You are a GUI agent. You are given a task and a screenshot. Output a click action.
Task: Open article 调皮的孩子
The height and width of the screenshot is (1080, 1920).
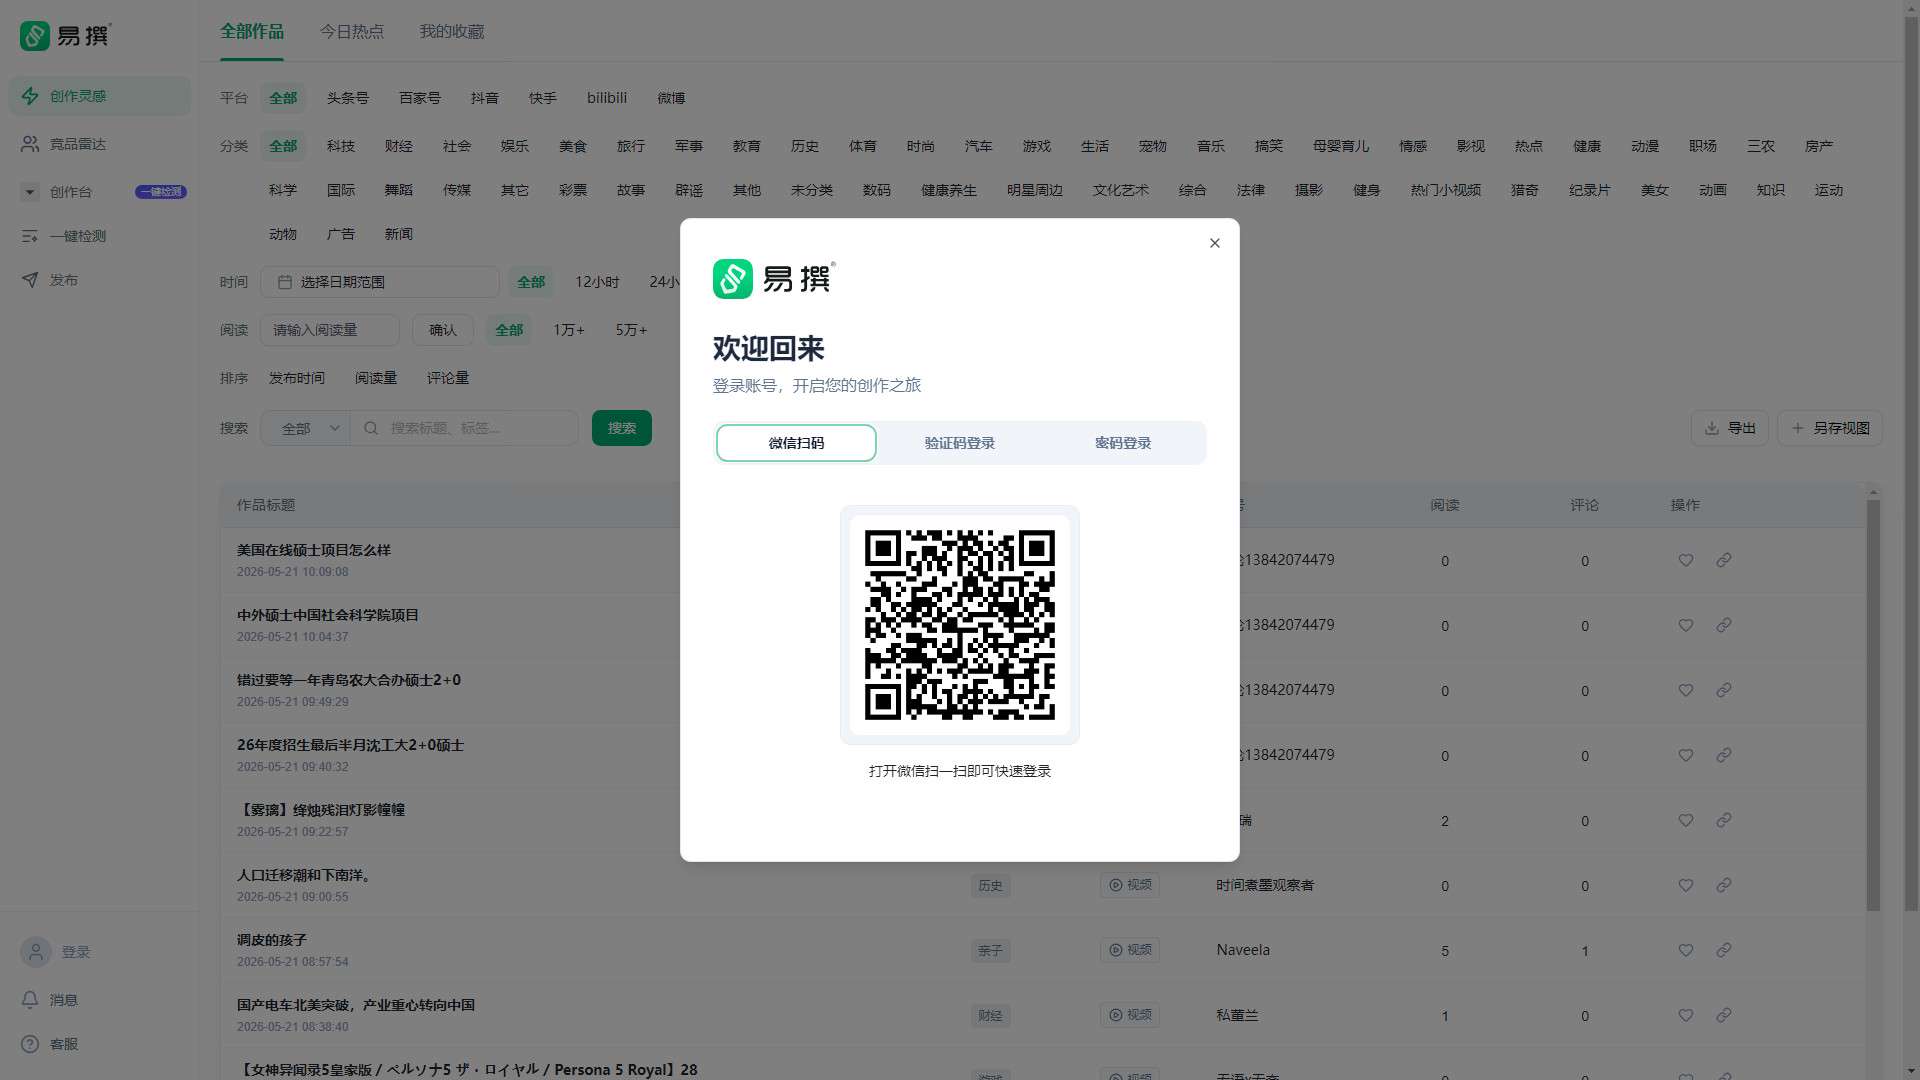coord(272,940)
